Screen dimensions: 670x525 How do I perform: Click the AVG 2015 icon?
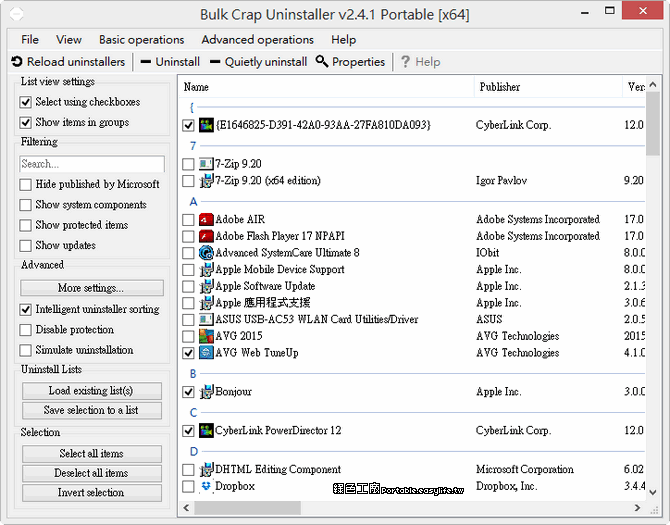pos(206,336)
